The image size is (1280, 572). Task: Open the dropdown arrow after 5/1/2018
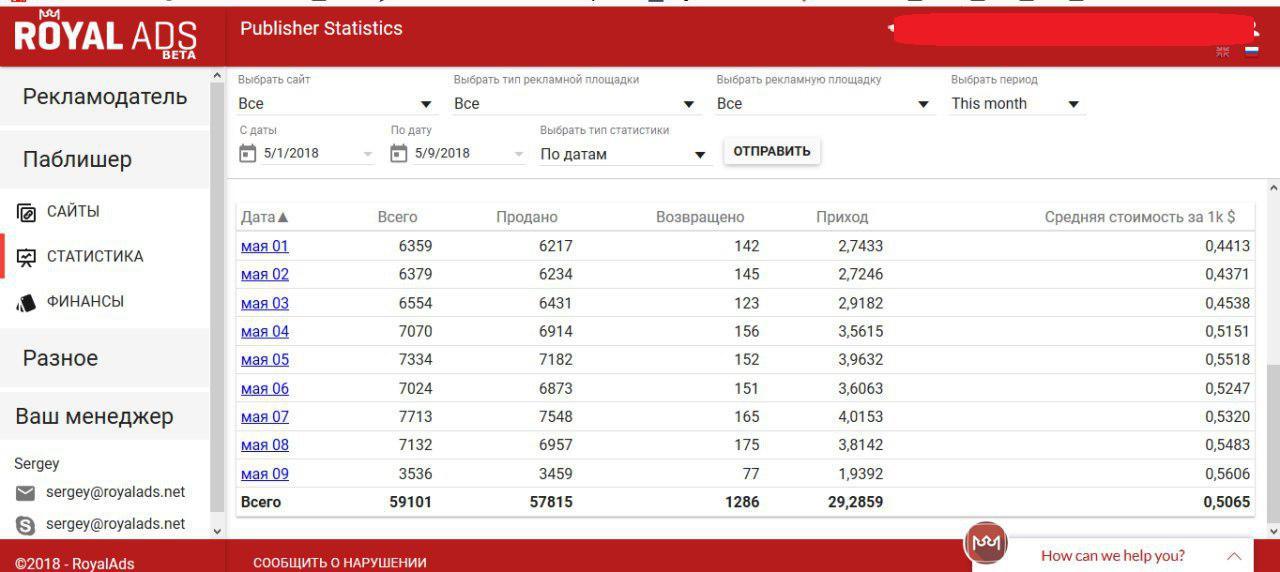(x=367, y=154)
